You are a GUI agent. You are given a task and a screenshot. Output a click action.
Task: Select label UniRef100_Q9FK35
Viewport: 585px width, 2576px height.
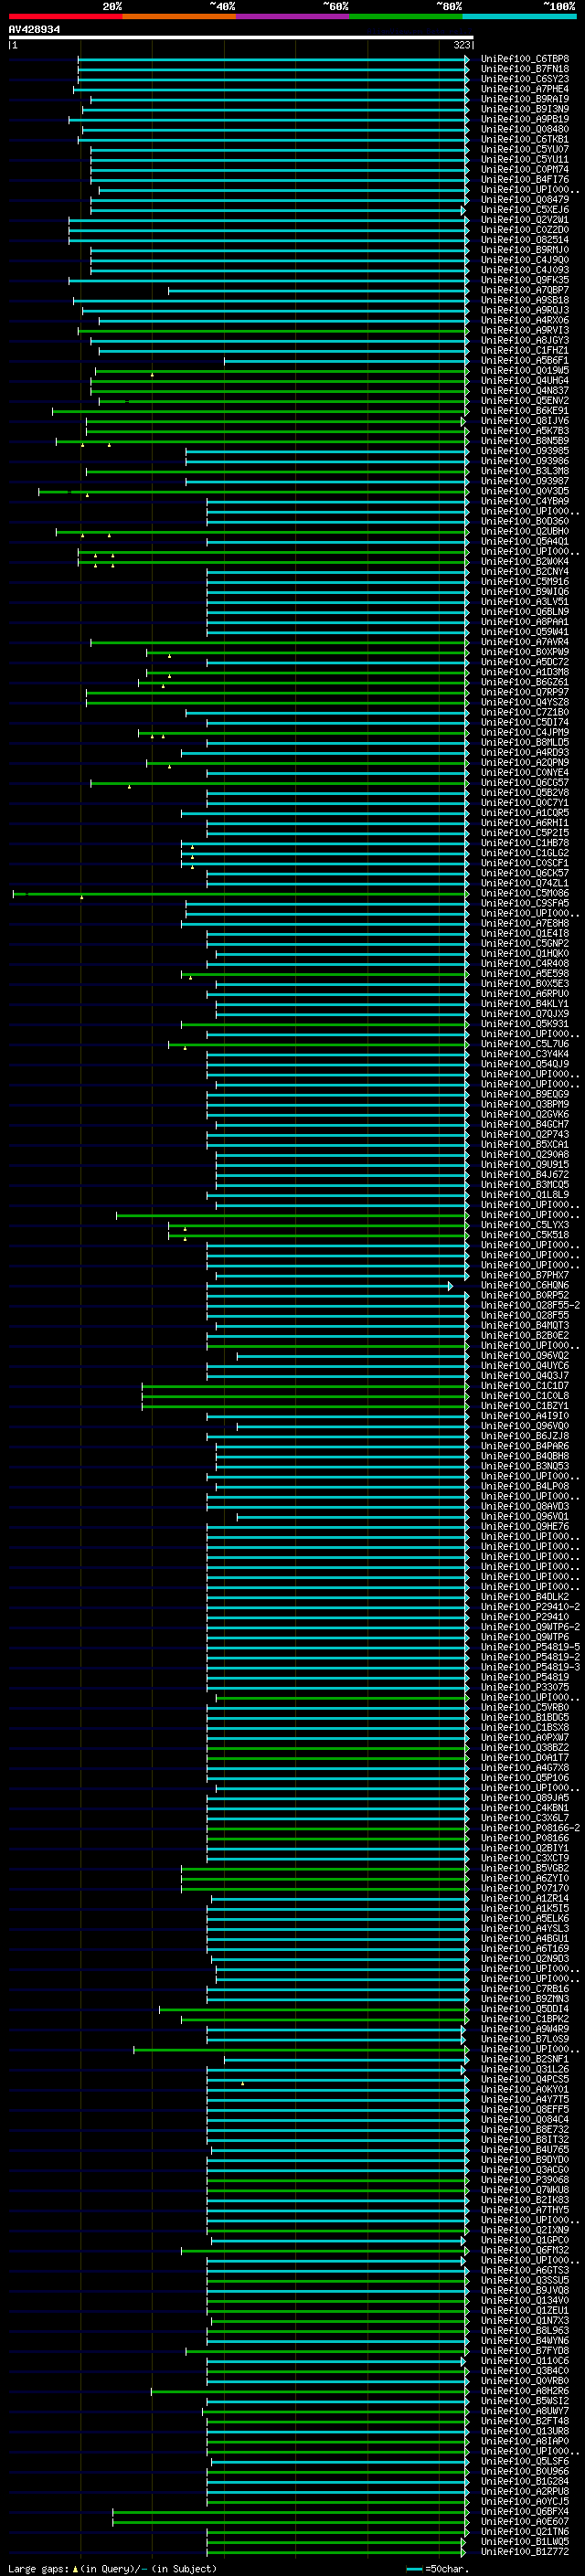pyautogui.click(x=525, y=280)
